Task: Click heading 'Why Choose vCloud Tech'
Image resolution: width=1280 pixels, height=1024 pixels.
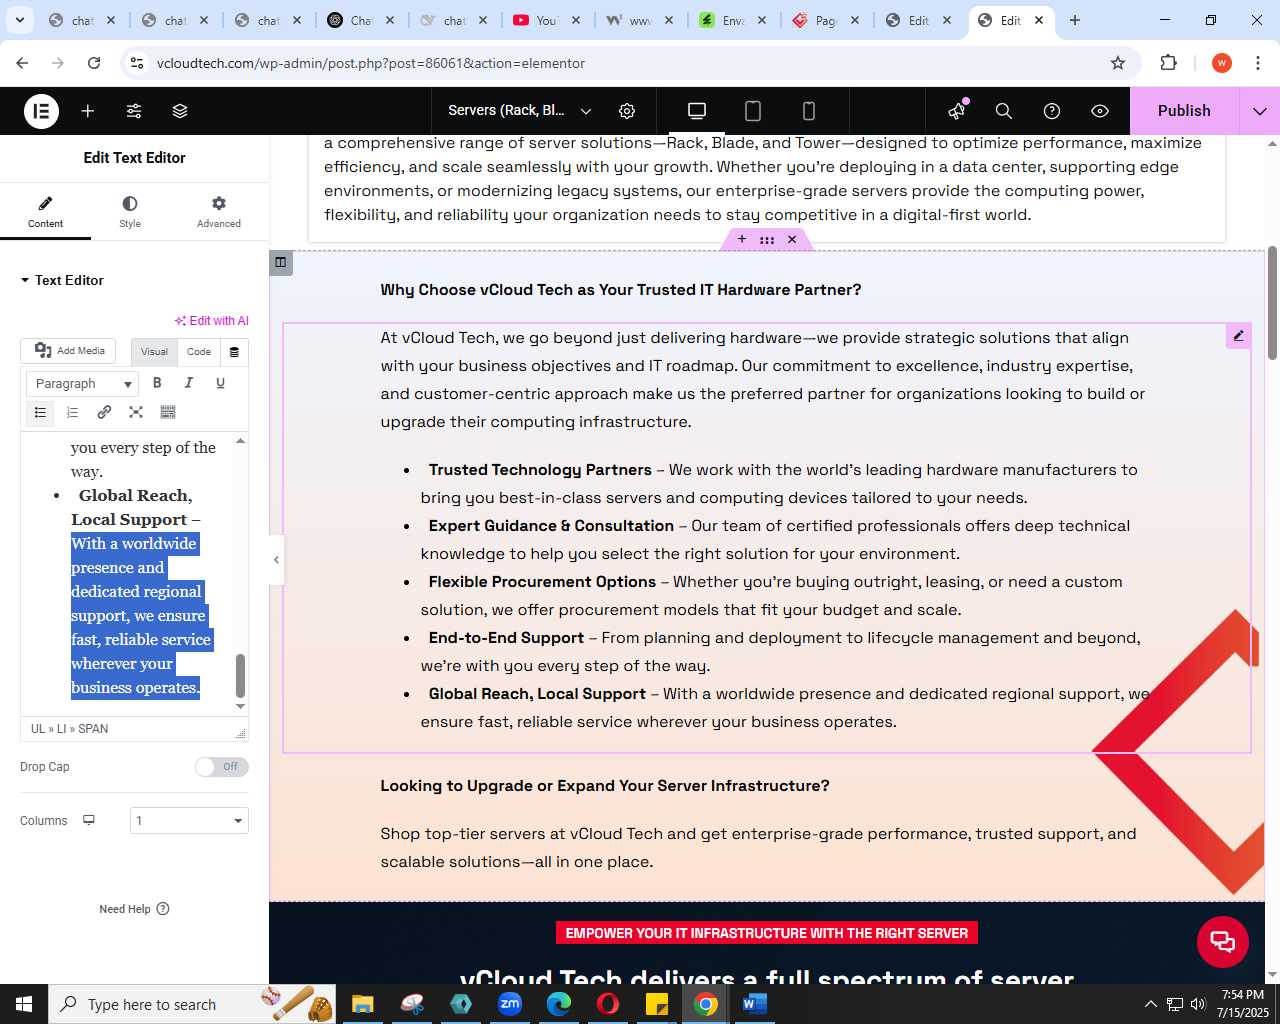Action: [x=620, y=290]
